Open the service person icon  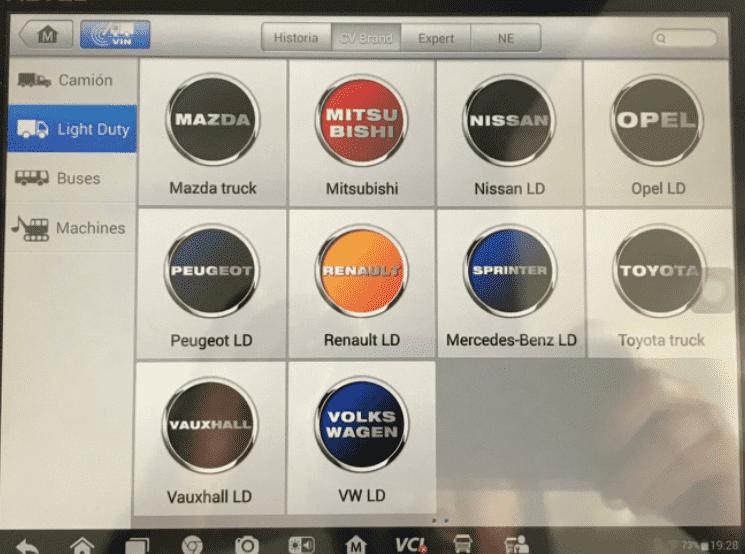tap(517, 544)
